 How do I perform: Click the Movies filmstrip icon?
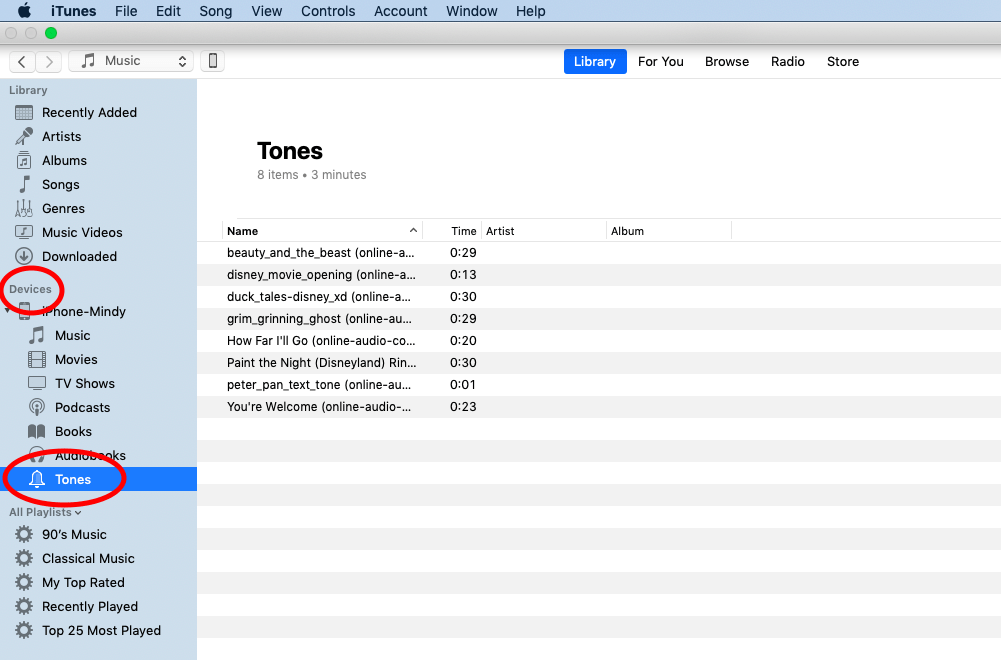click(37, 360)
